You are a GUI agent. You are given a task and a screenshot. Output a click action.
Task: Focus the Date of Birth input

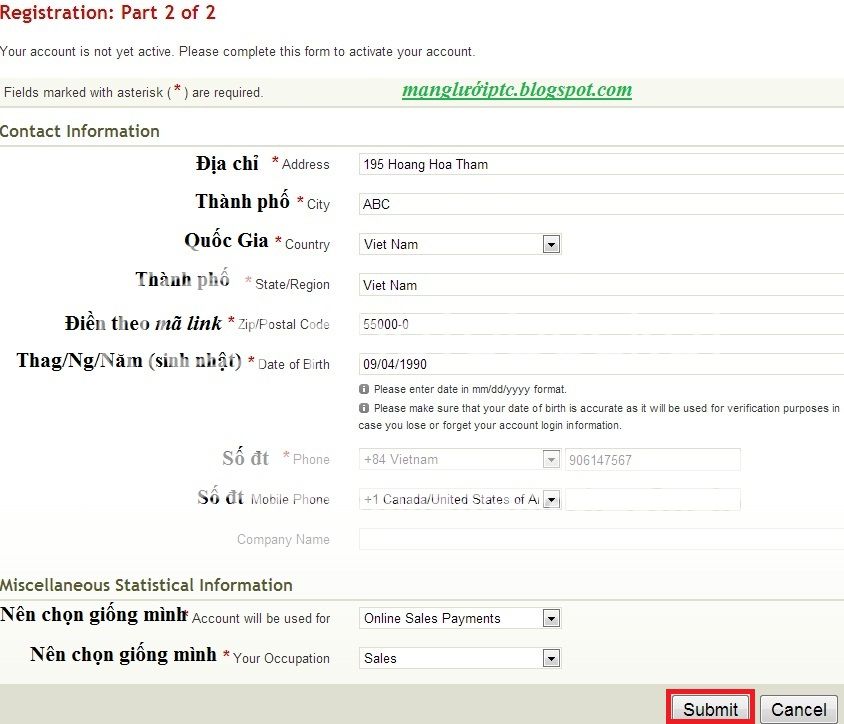[600, 364]
